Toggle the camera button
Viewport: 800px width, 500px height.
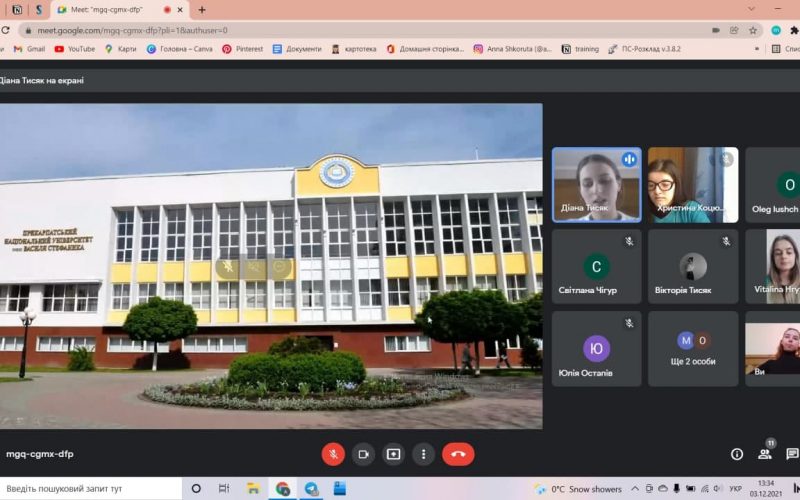pyautogui.click(x=363, y=454)
